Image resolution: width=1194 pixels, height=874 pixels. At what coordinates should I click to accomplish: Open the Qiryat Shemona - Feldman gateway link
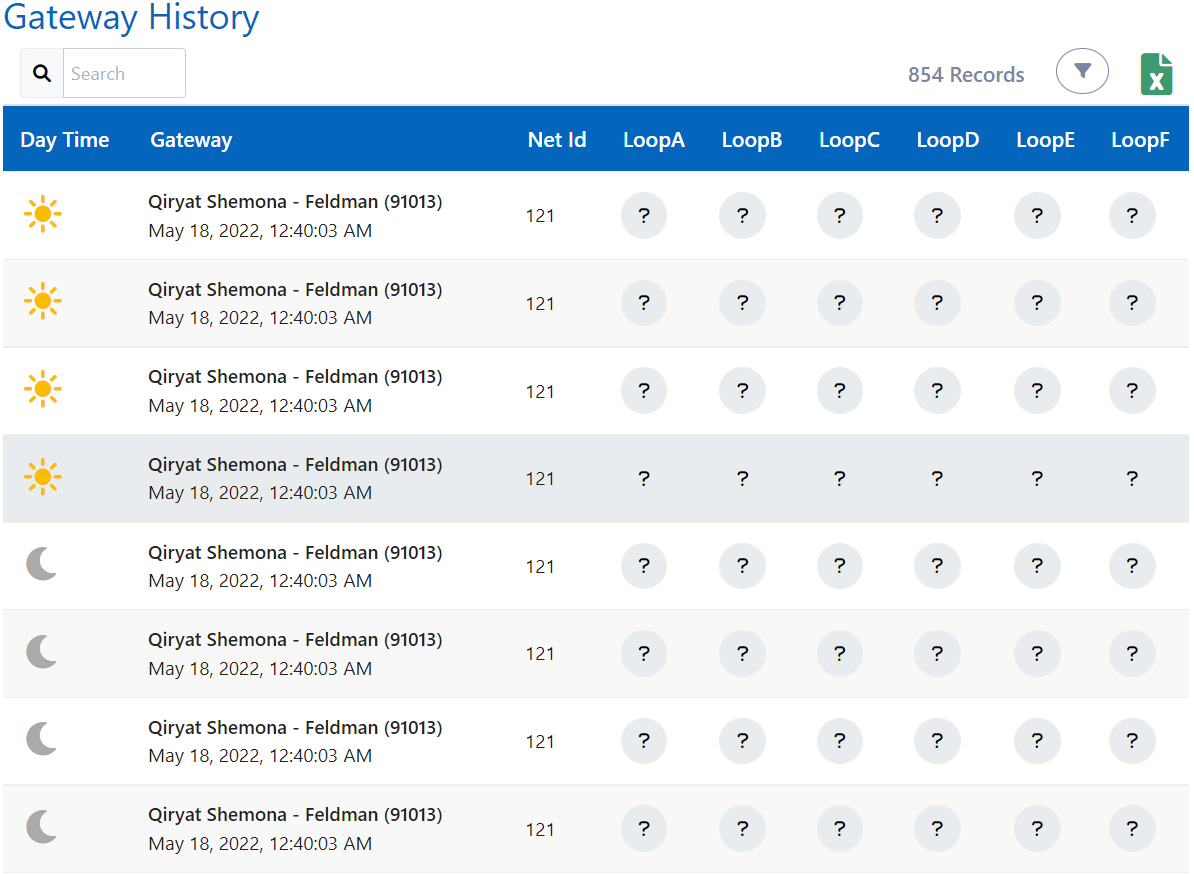296,201
